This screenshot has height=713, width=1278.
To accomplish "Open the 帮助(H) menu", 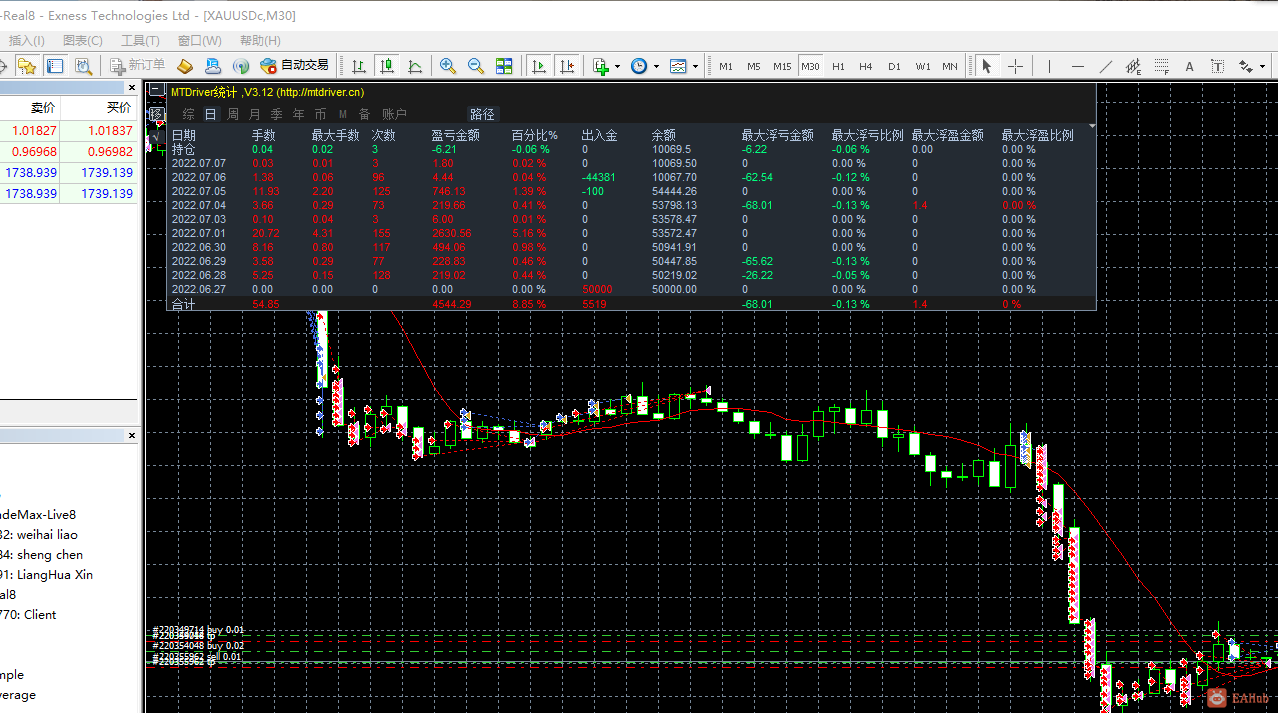I will tap(260, 40).
